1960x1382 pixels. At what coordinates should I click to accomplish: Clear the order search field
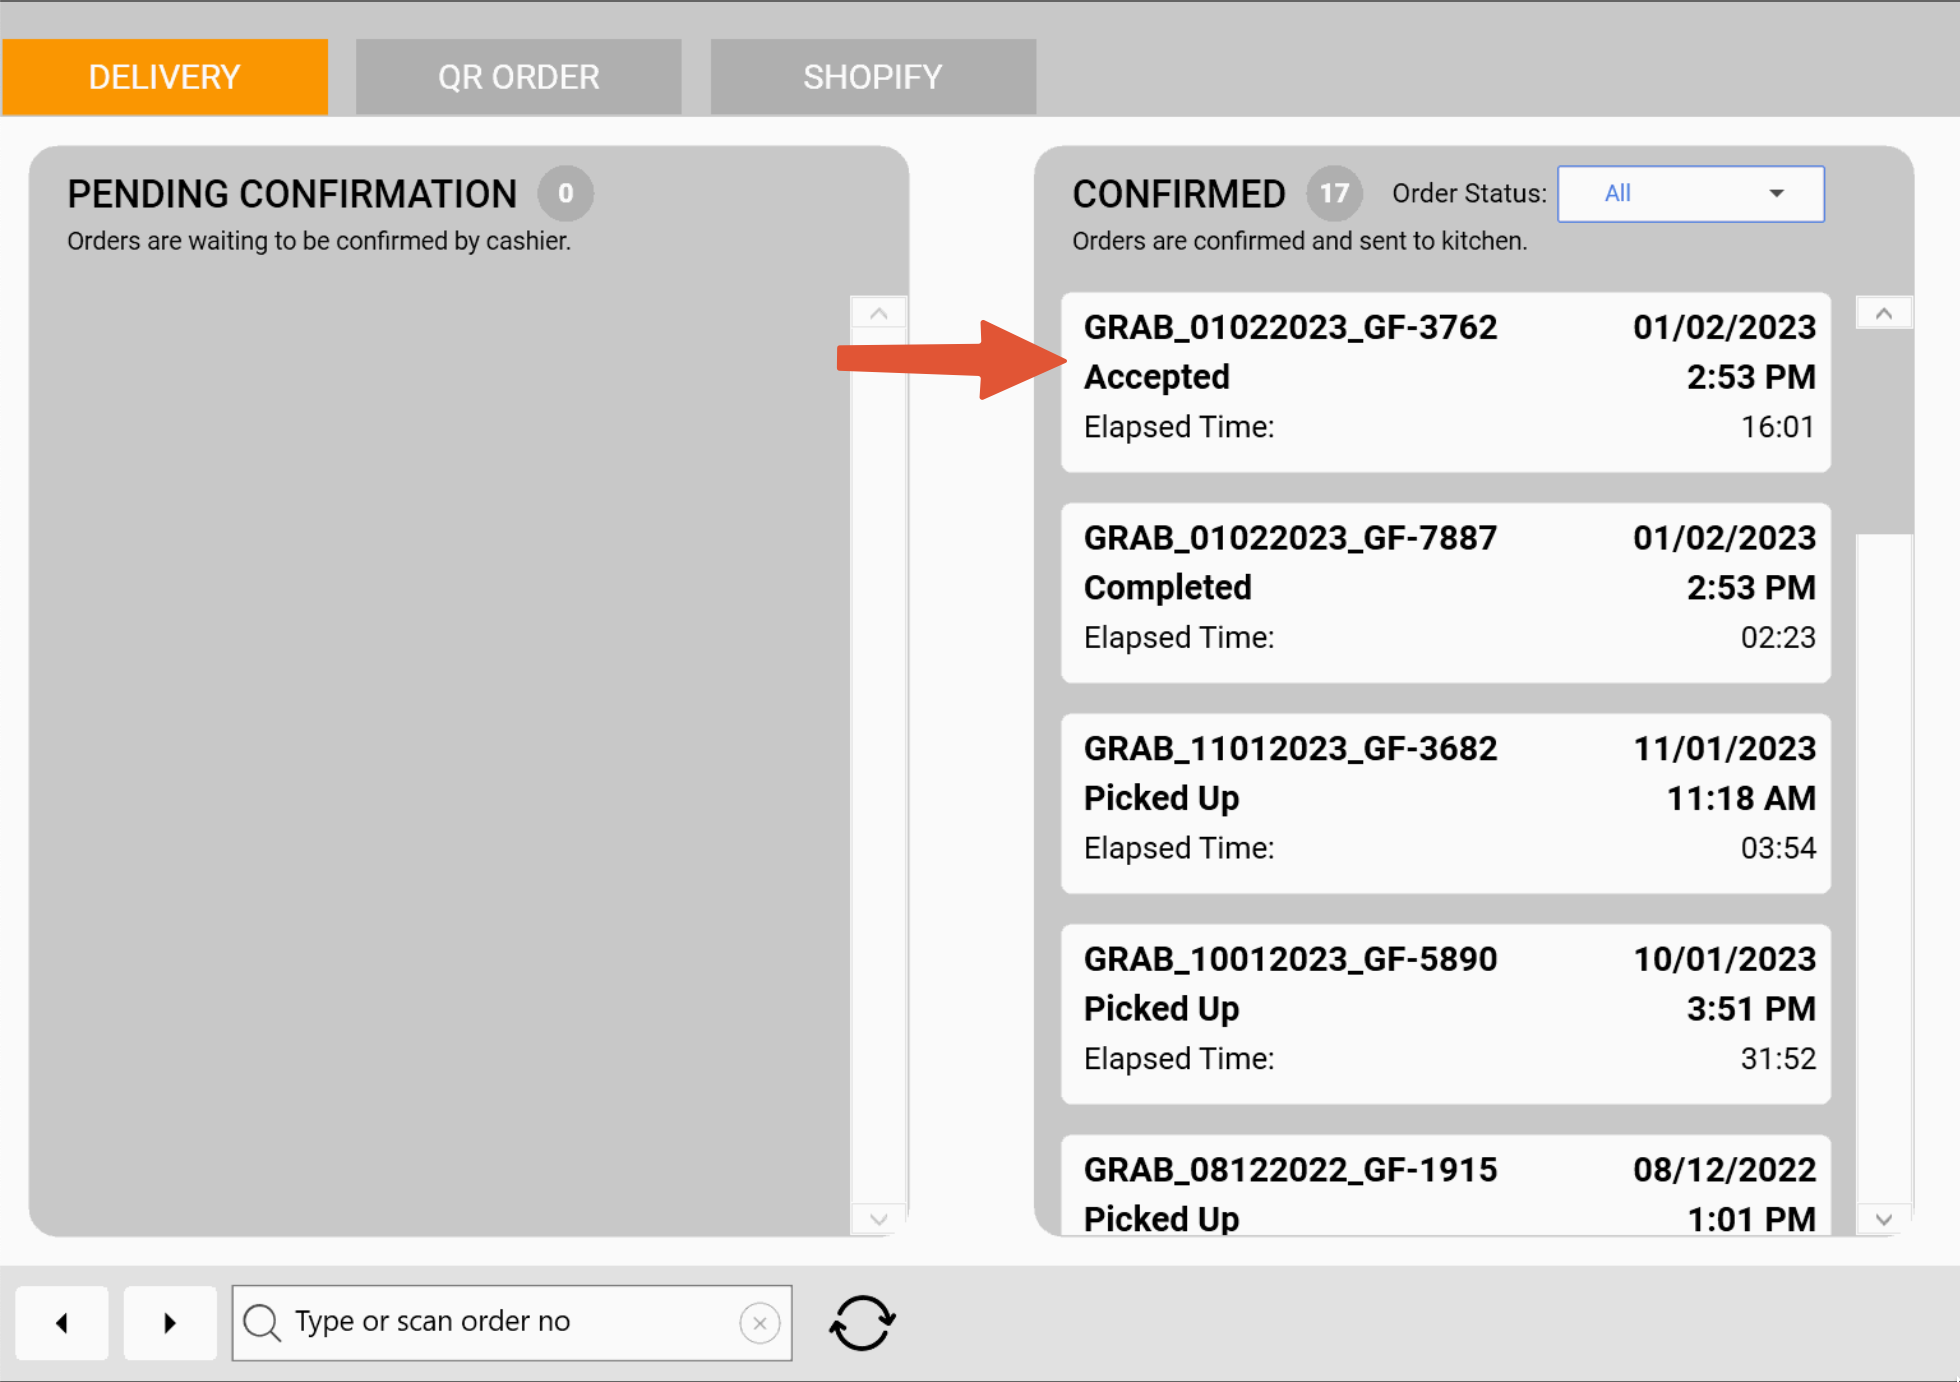coord(760,1323)
